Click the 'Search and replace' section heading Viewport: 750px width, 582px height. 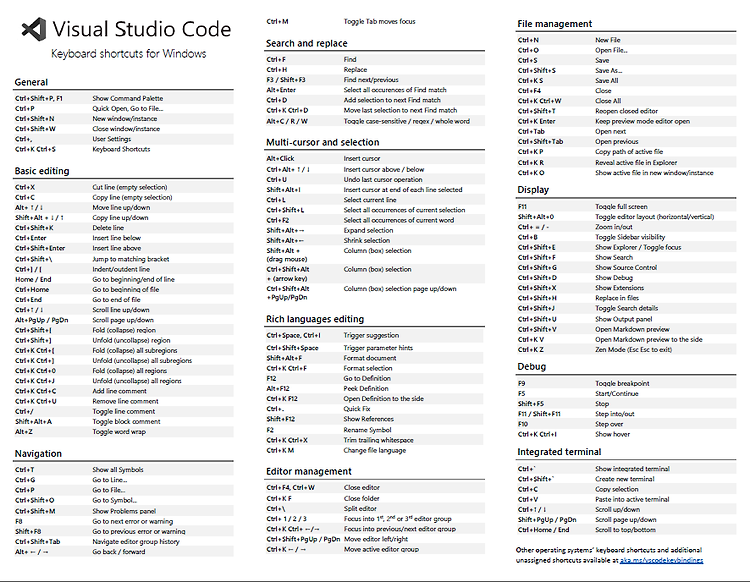pyautogui.click(x=307, y=43)
